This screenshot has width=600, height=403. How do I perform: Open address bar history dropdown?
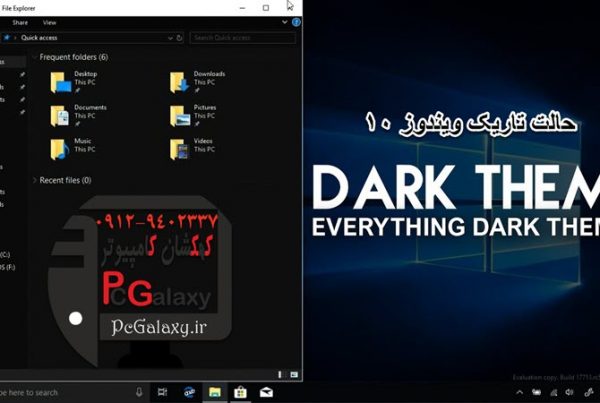pos(170,38)
